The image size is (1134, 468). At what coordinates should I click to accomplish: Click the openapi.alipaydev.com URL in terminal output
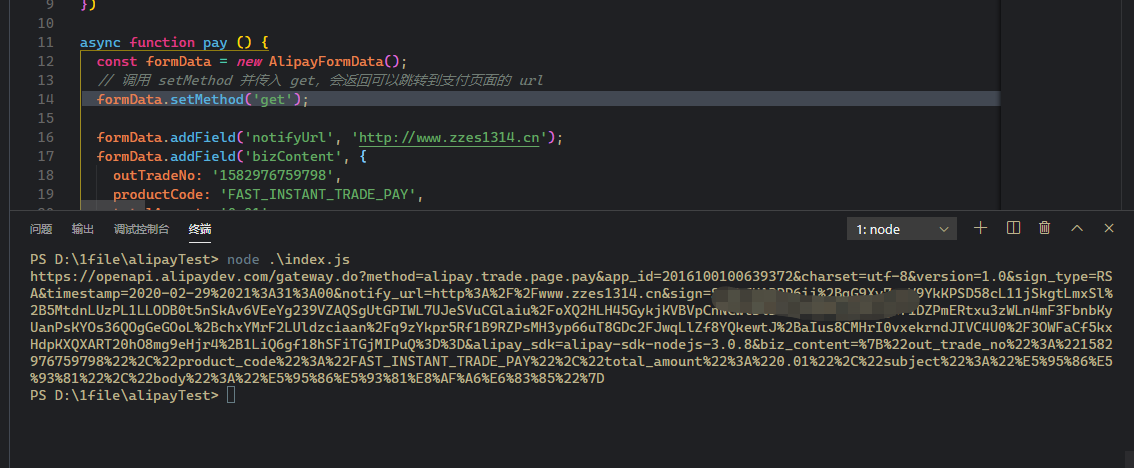tap(569, 328)
